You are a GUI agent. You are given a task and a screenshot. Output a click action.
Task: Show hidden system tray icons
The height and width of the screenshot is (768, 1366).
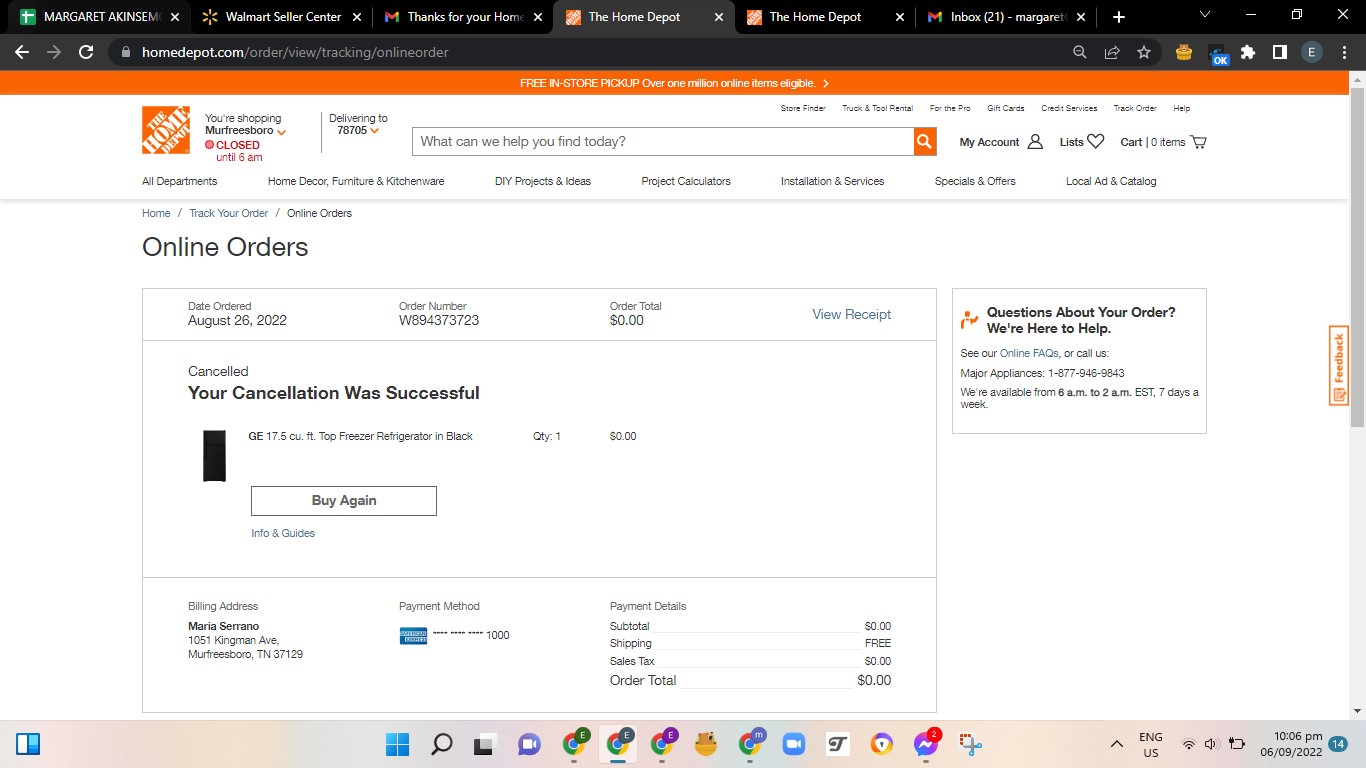tap(1117, 744)
